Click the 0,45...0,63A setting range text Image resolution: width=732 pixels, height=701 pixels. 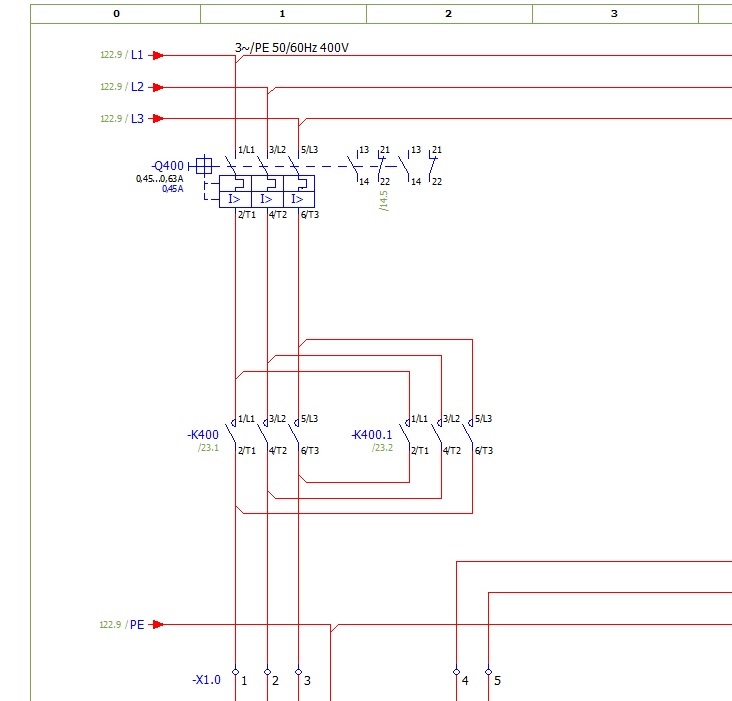160,179
